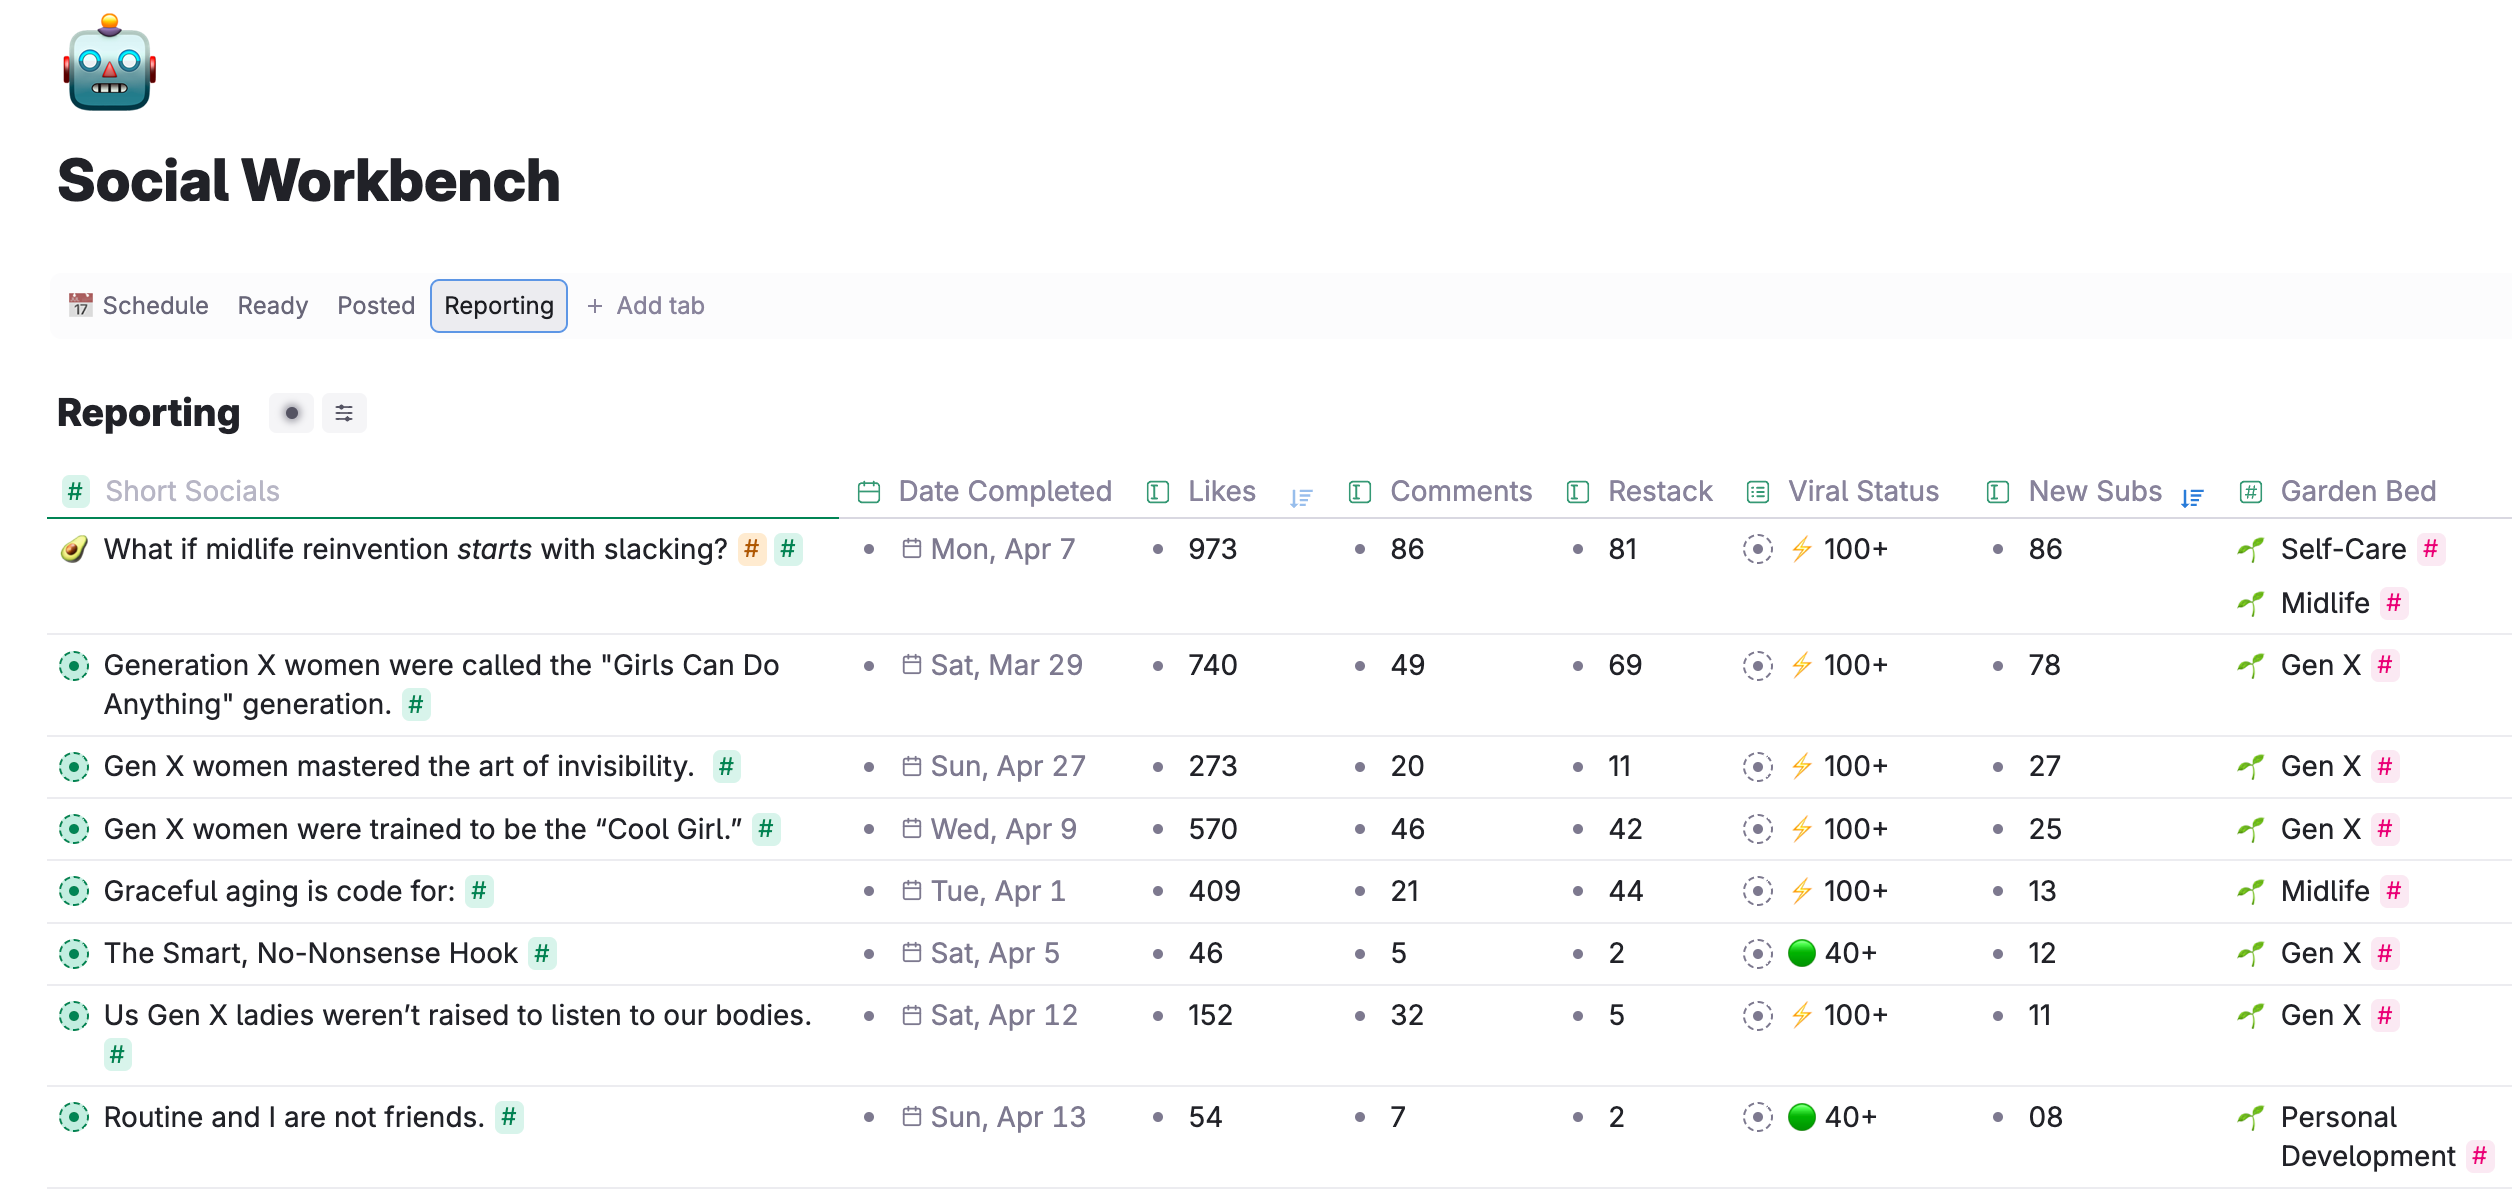Open the Reporting view settings sliders icon
2512x1192 pixels.
(x=344, y=413)
